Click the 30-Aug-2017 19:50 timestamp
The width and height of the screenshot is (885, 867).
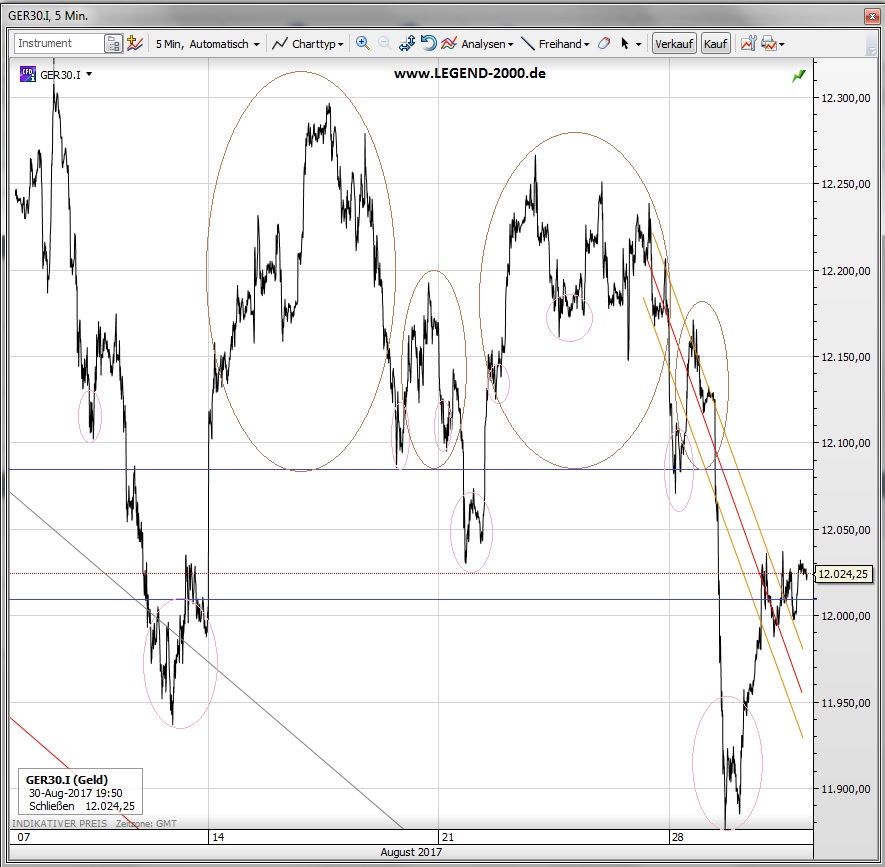point(76,793)
